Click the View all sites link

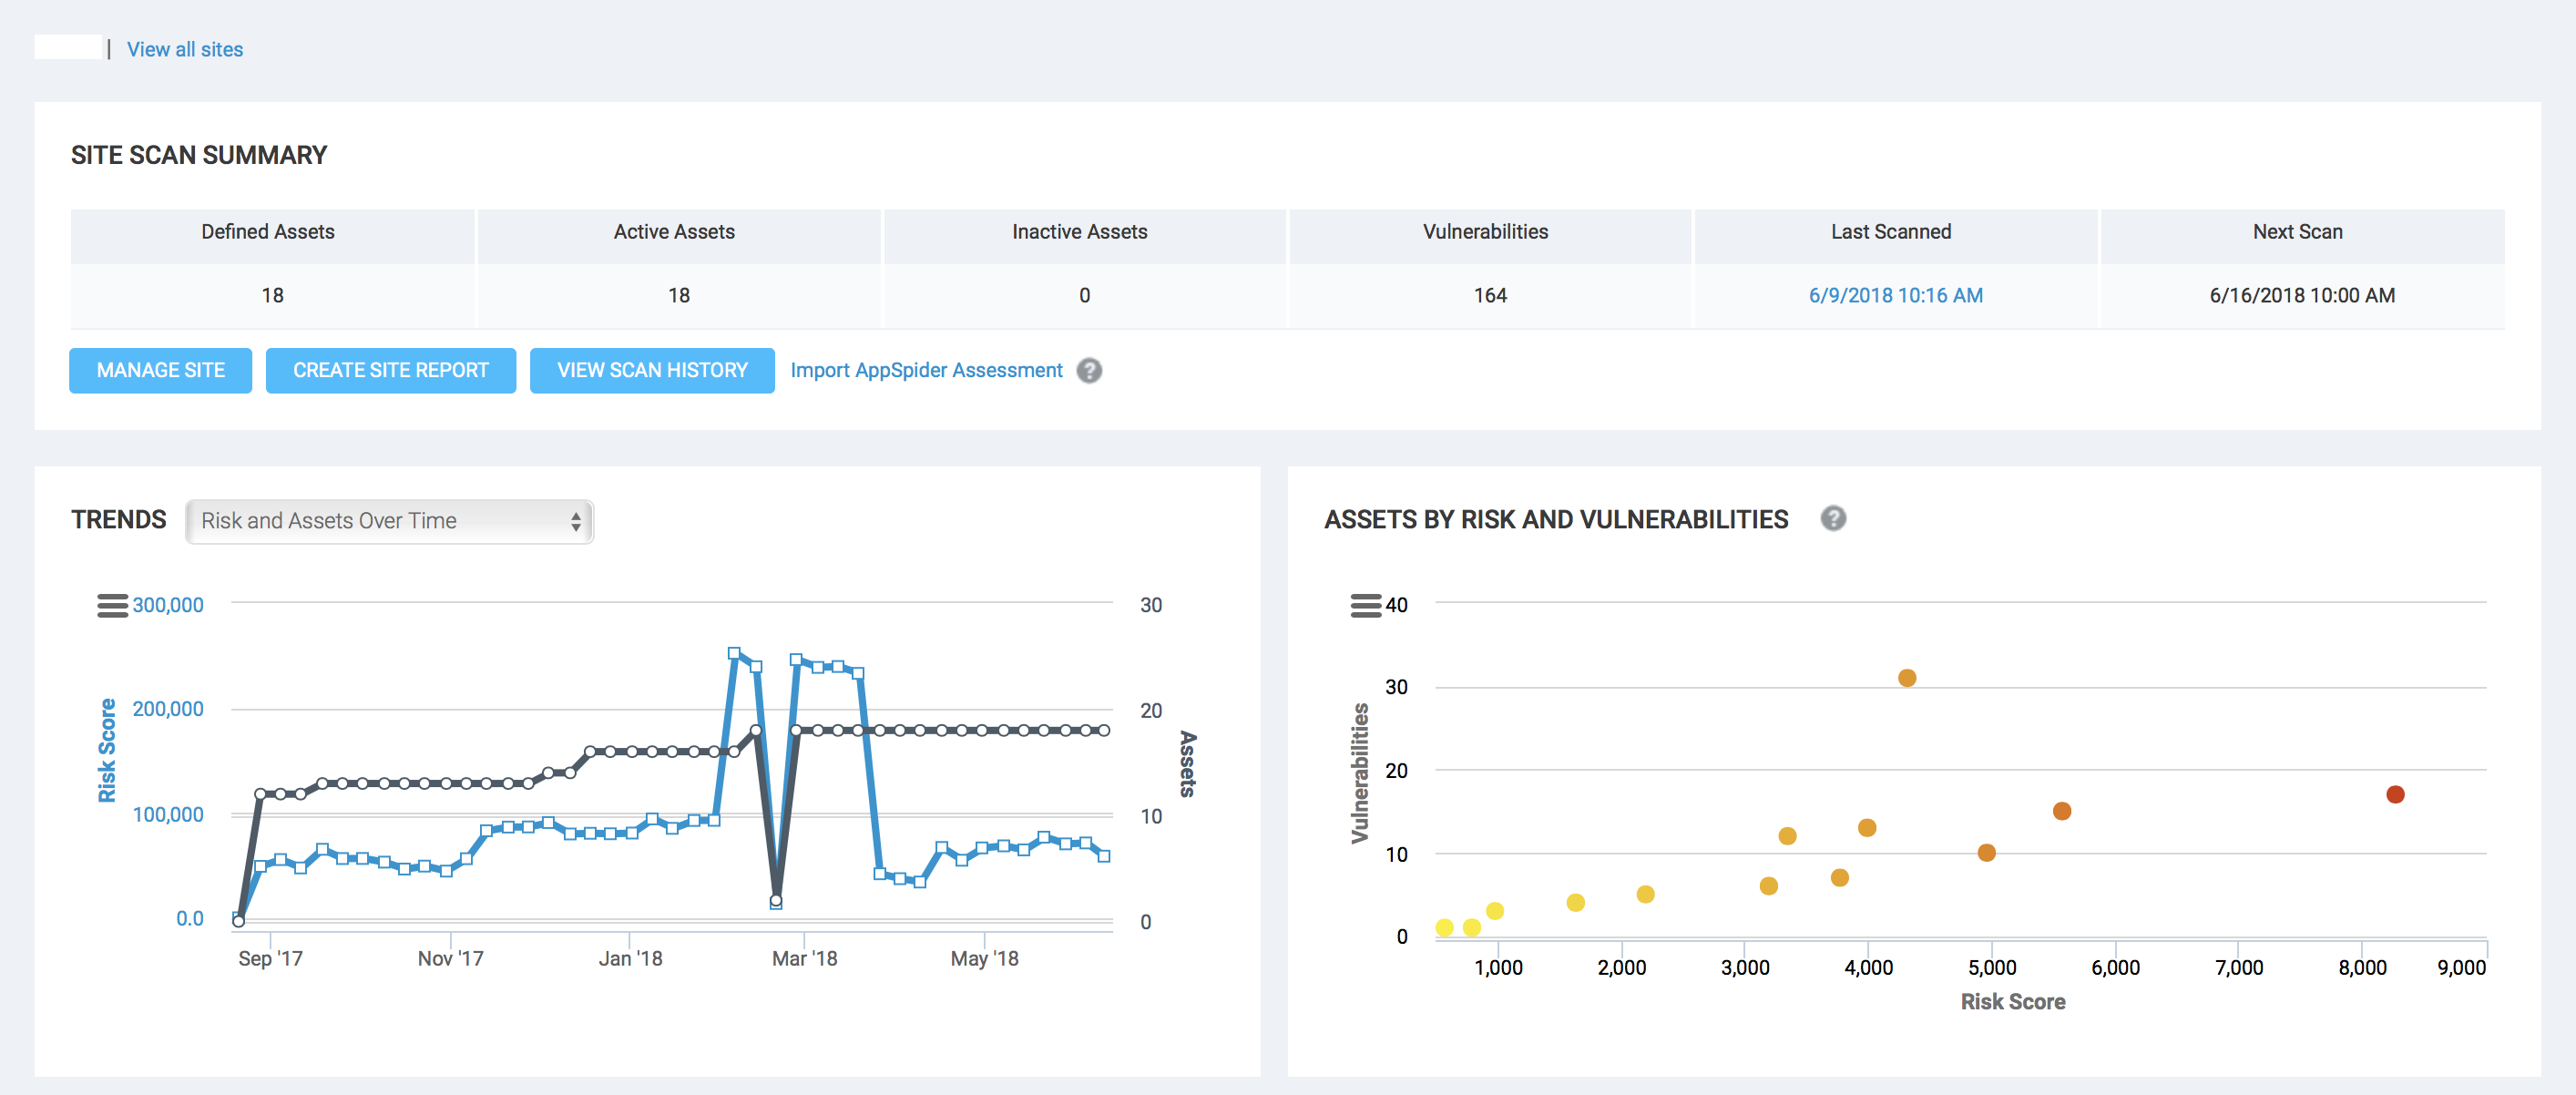point(183,48)
